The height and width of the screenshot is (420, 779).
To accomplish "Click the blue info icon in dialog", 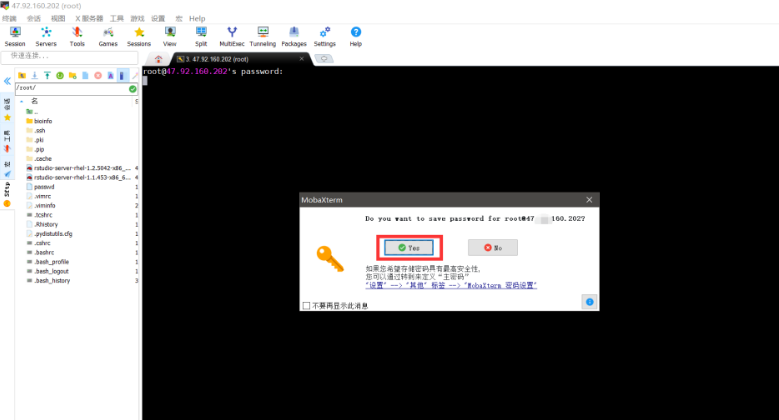I will coord(589,301).
